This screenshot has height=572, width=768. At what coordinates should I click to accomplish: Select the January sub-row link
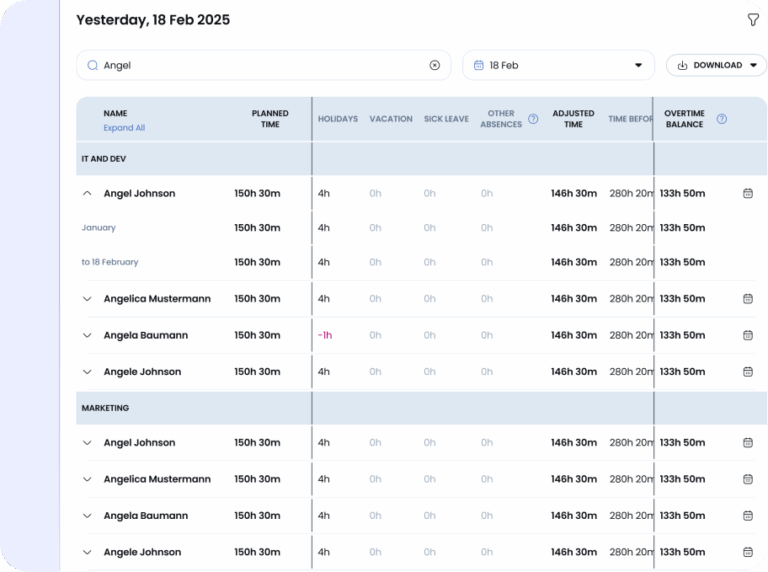(x=99, y=228)
